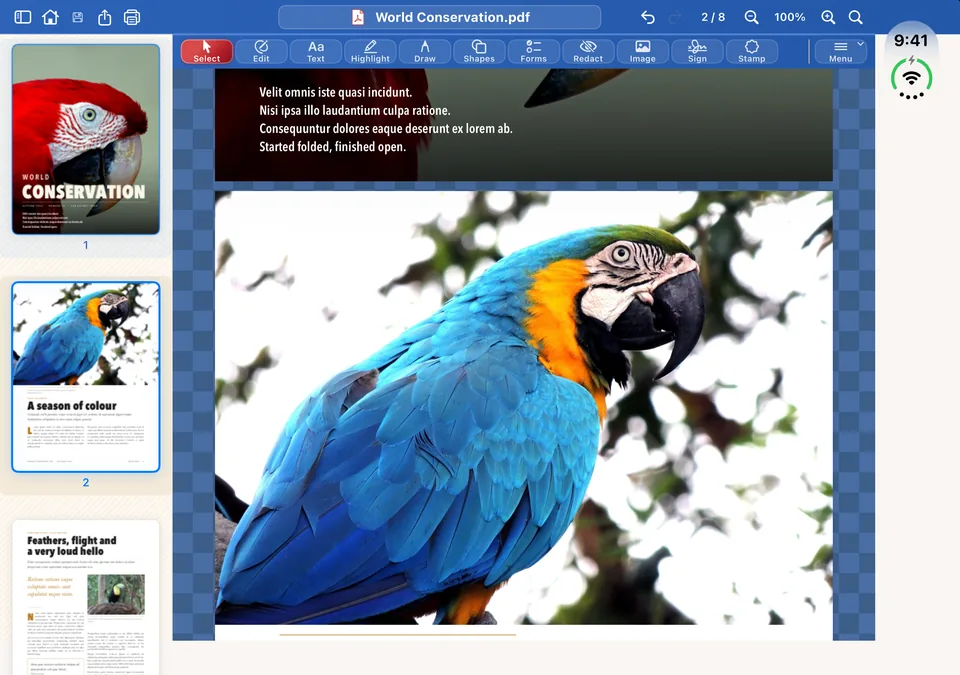Expand the Menu dropdown
This screenshot has height=675, width=960.
(841, 51)
